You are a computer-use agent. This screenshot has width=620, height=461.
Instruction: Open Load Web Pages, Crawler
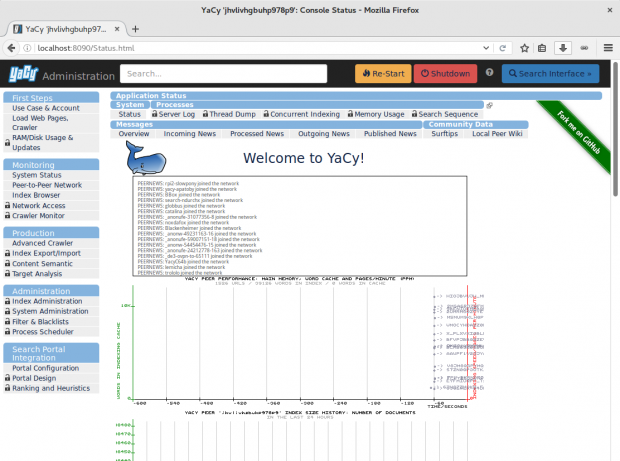40,123
